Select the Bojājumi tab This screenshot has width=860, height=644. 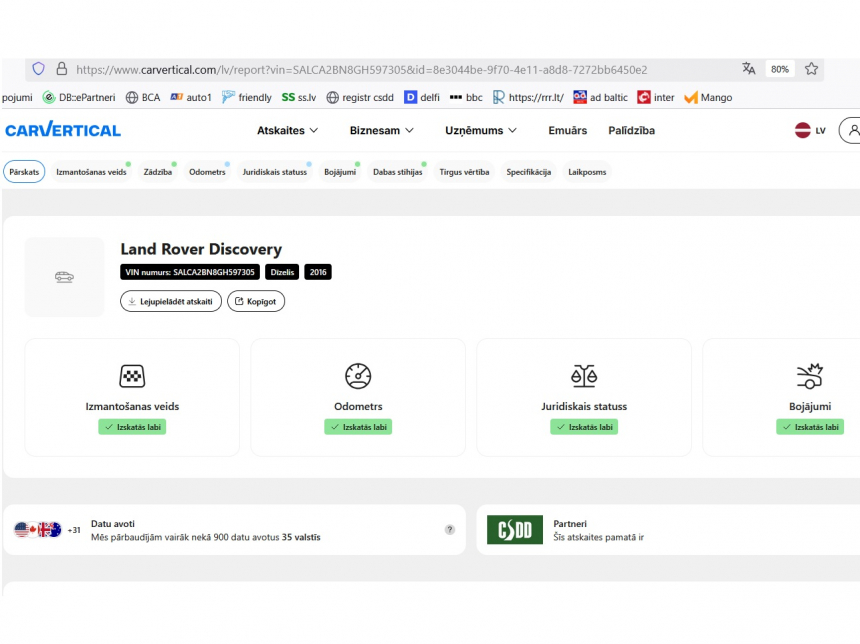(x=340, y=172)
